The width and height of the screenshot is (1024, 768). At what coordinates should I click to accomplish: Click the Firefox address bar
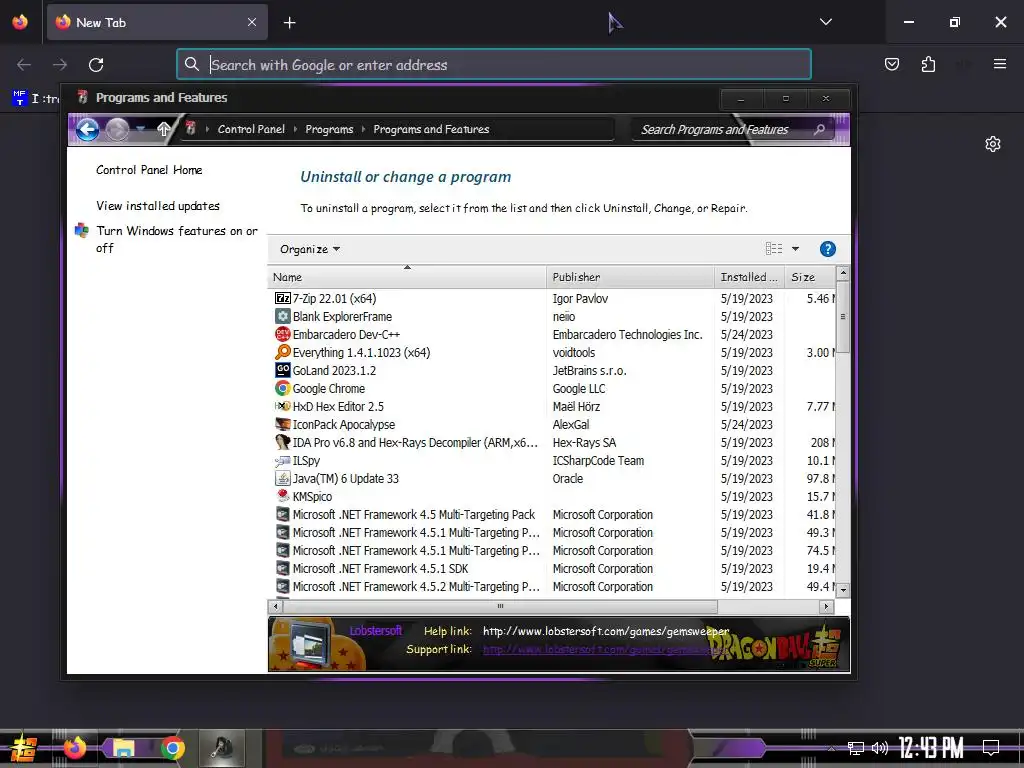coord(494,64)
